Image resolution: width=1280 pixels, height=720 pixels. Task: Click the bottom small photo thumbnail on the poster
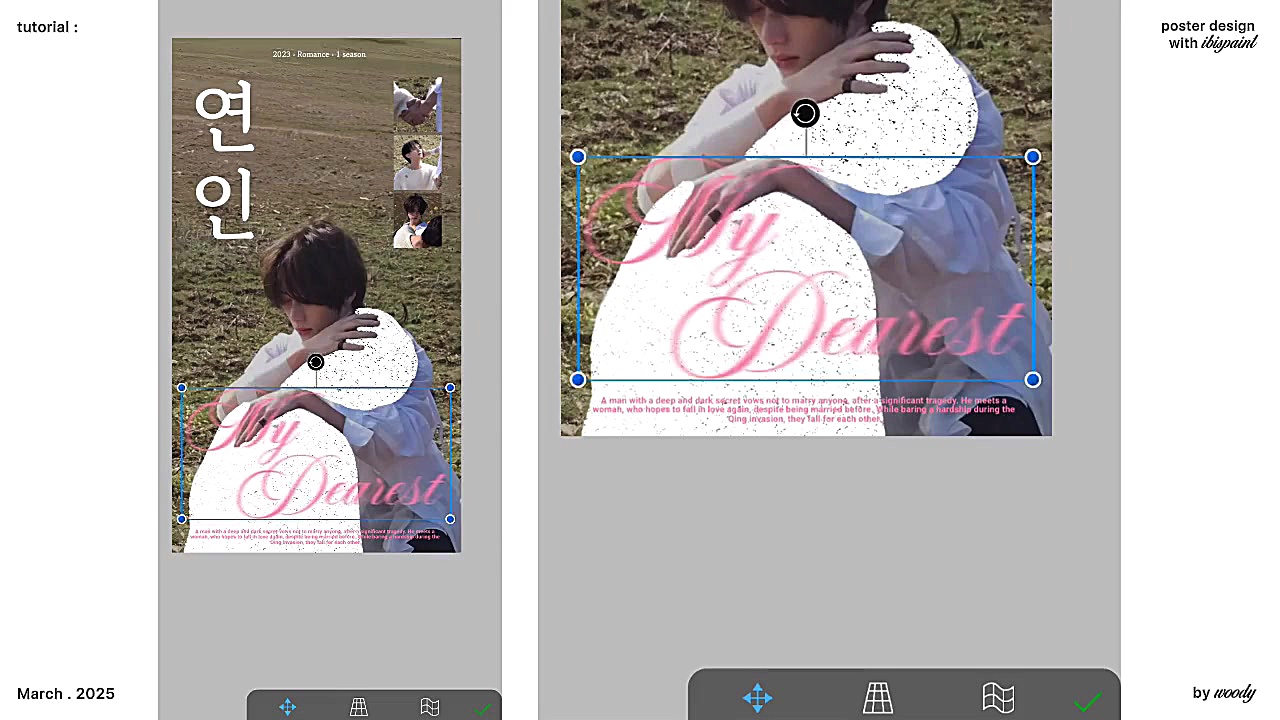click(x=417, y=221)
